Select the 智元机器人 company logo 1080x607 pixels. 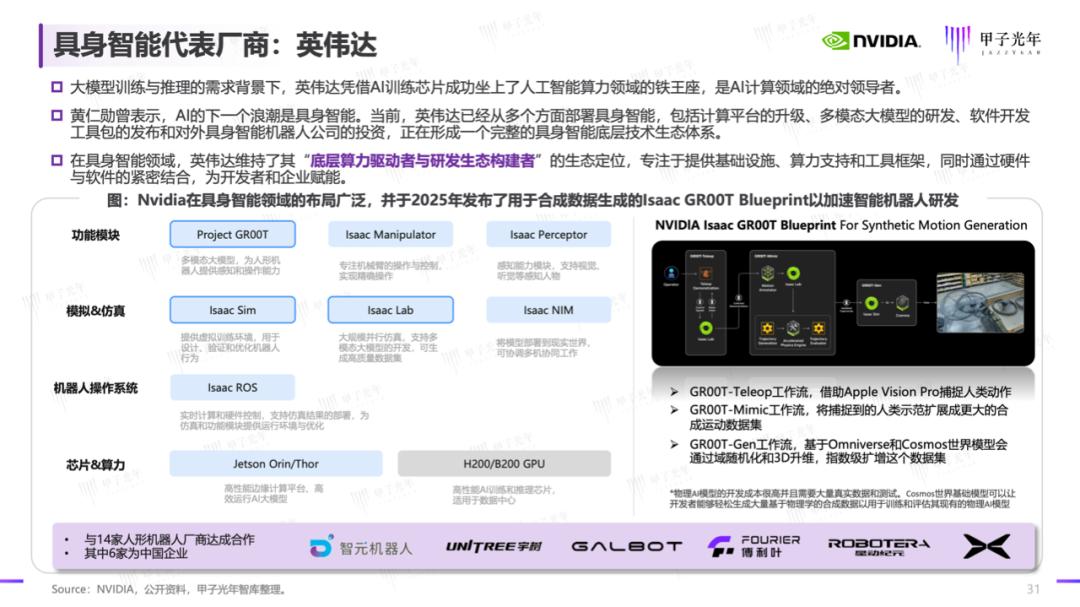tap(361, 546)
